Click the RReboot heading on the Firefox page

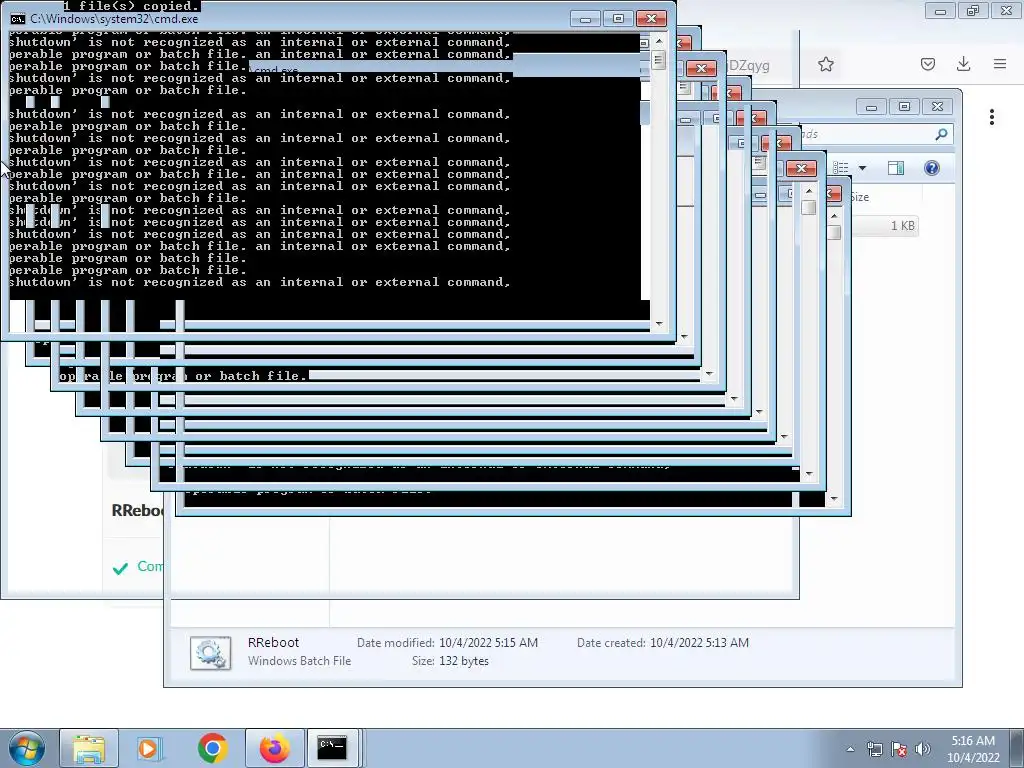(x=137, y=510)
